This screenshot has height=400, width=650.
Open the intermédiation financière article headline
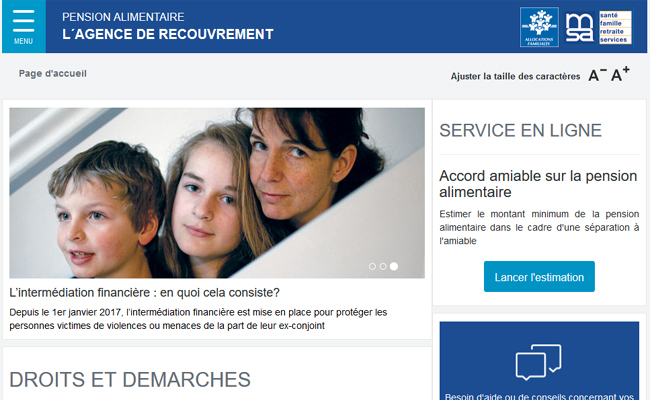coord(144,293)
